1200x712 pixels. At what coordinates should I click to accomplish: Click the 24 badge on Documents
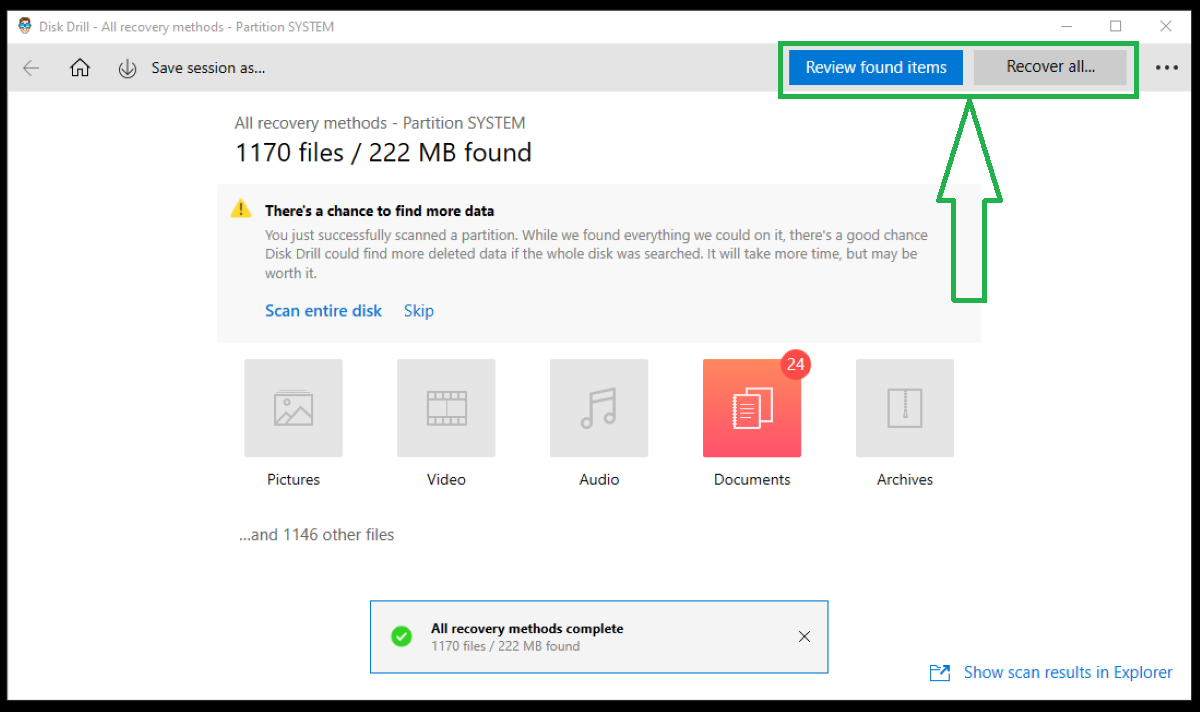pos(796,364)
